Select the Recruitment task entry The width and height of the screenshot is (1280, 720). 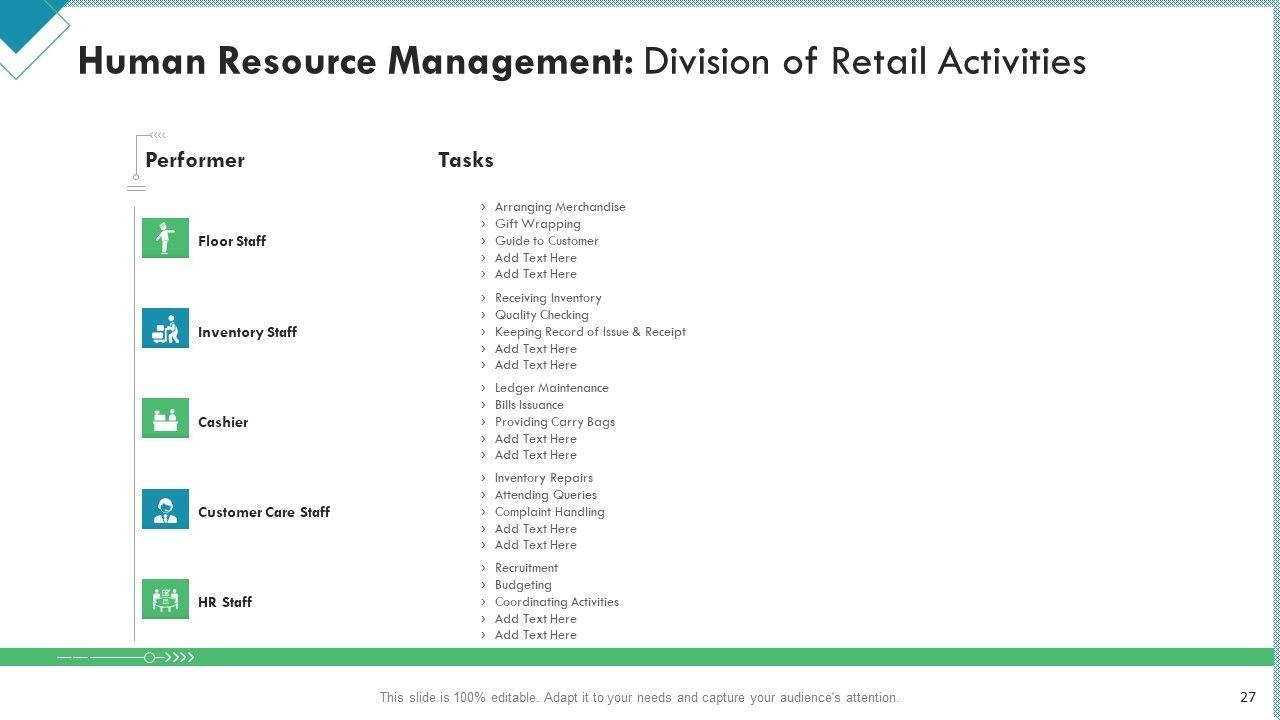coord(526,568)
